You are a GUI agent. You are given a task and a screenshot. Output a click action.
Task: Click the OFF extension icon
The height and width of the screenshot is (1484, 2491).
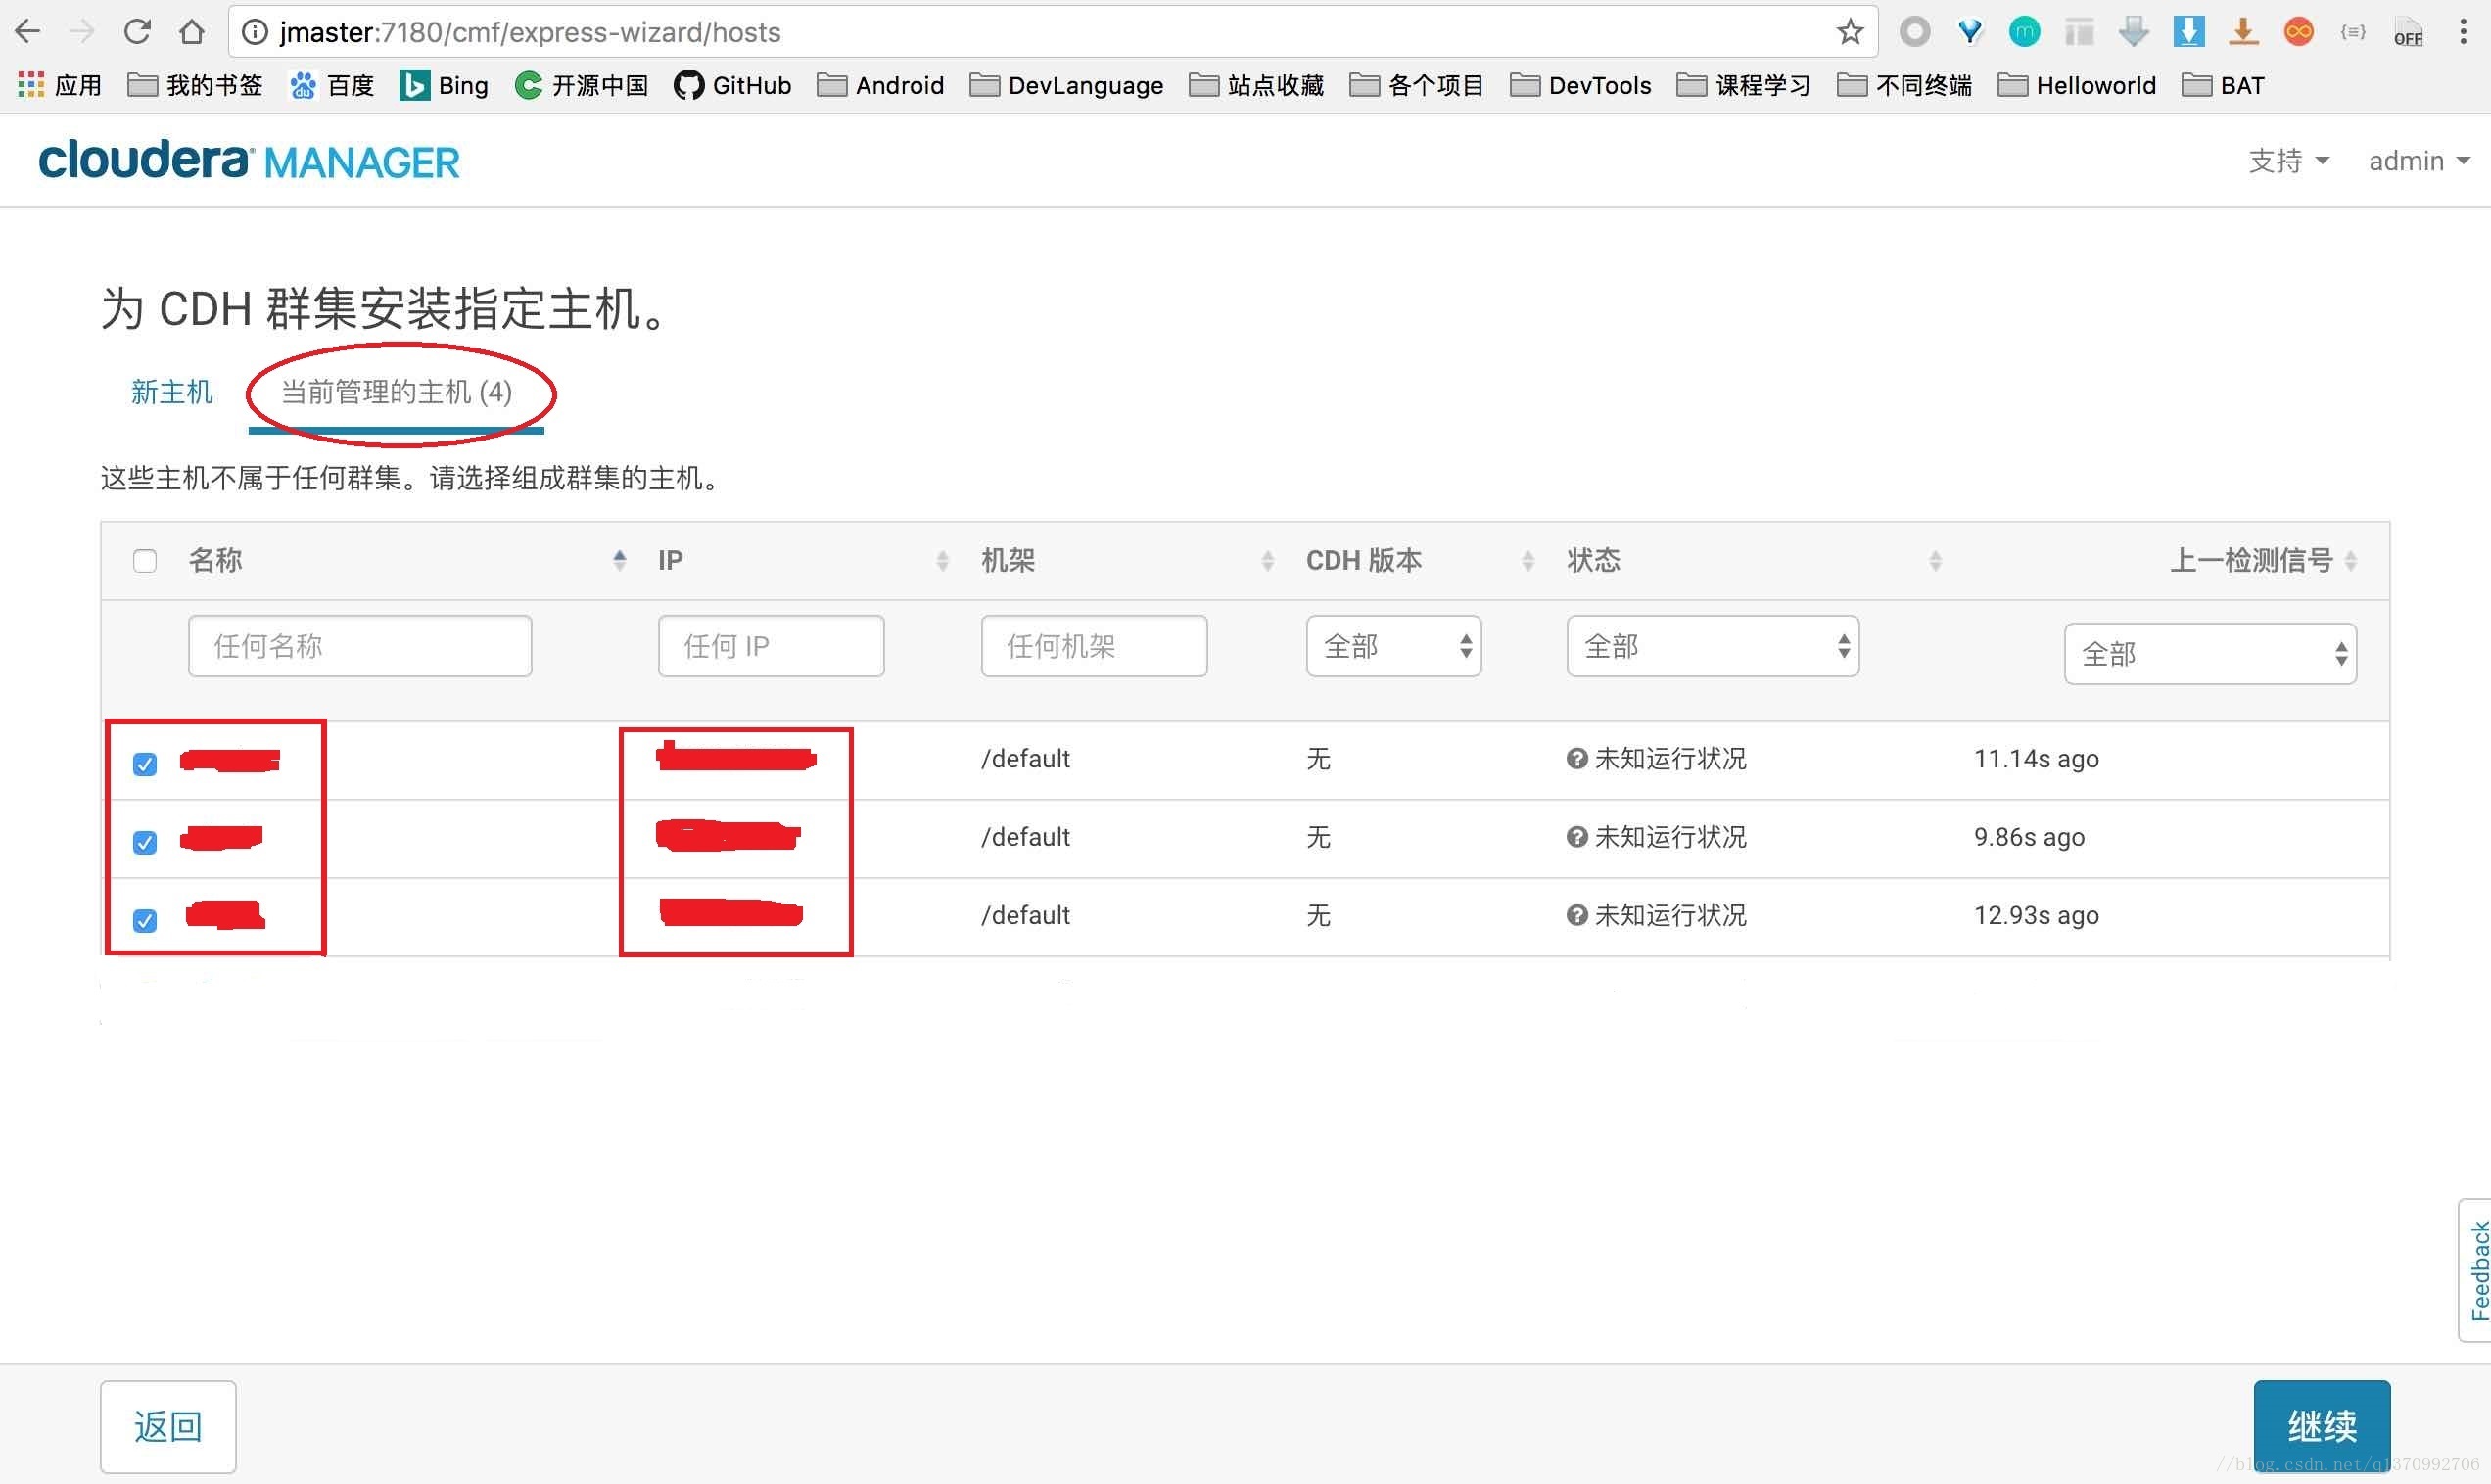pos(2408,32)
